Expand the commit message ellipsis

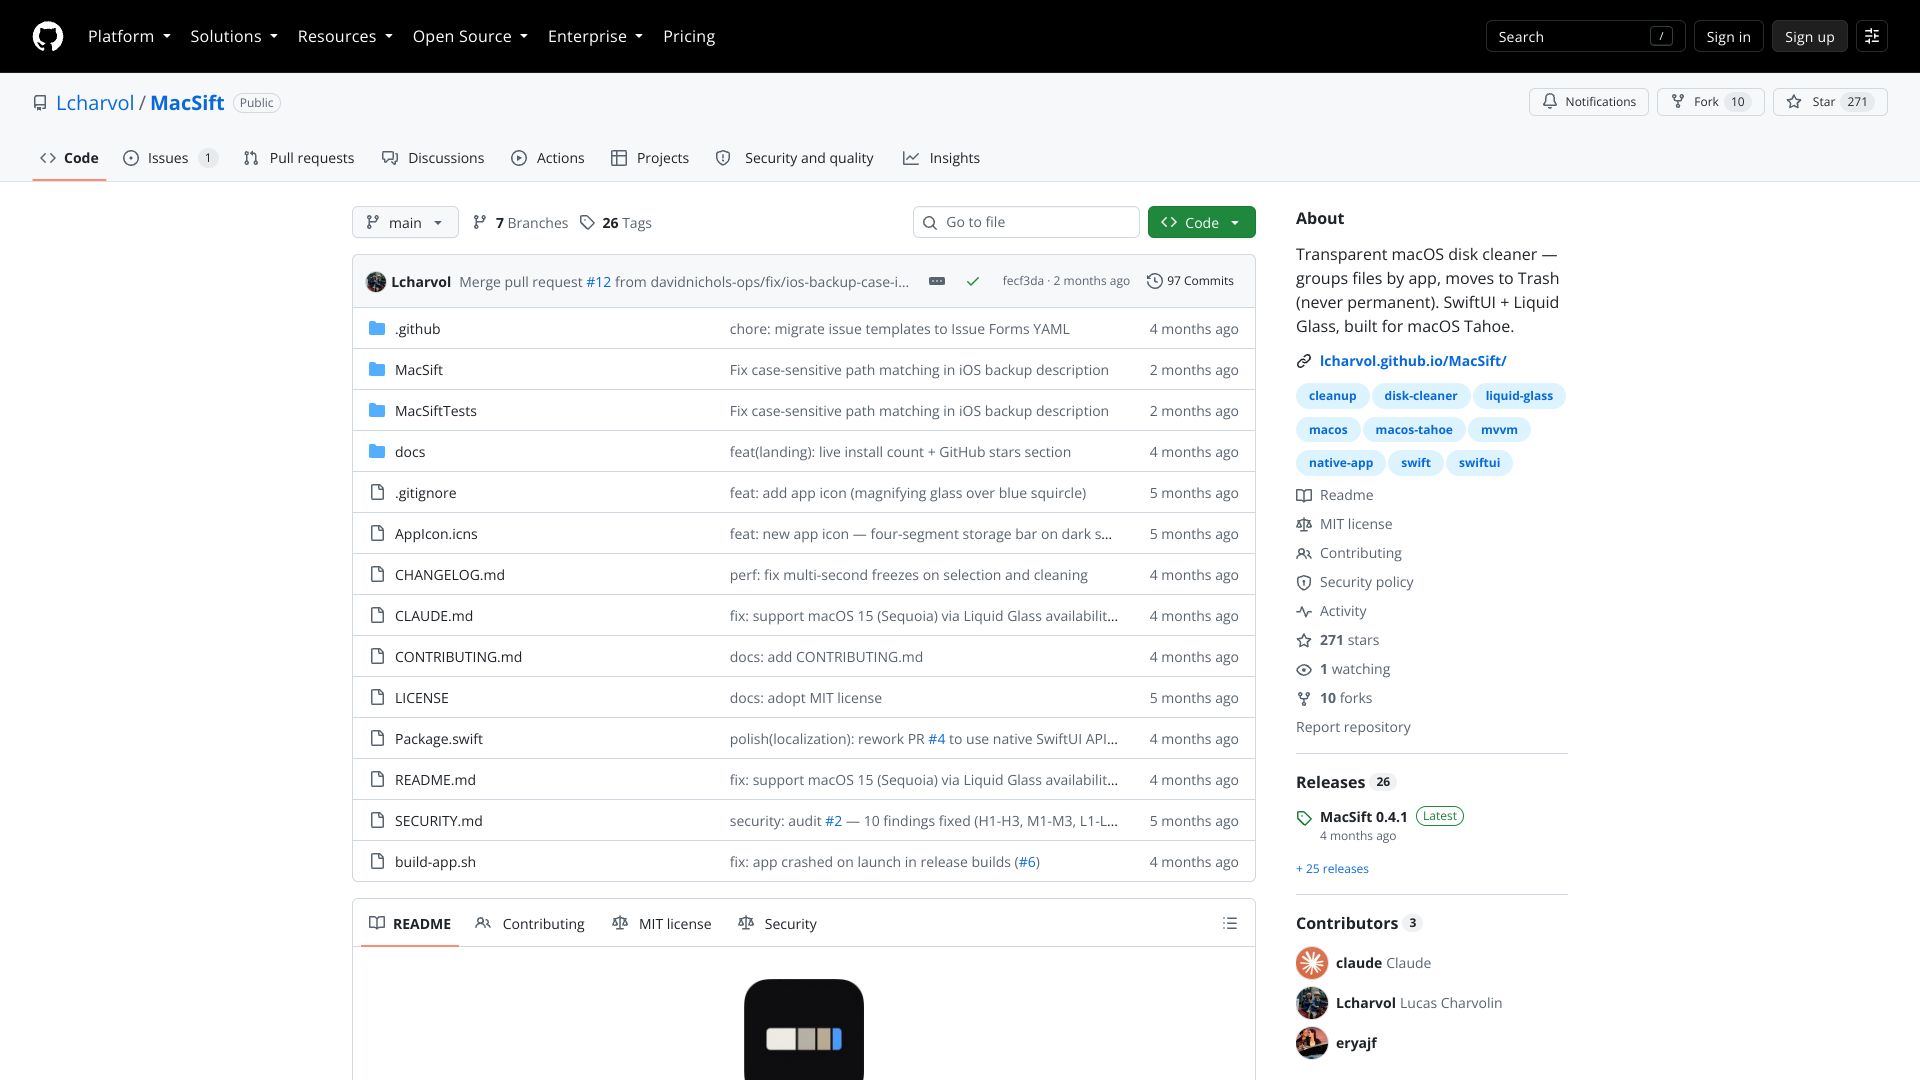(937, 281)
